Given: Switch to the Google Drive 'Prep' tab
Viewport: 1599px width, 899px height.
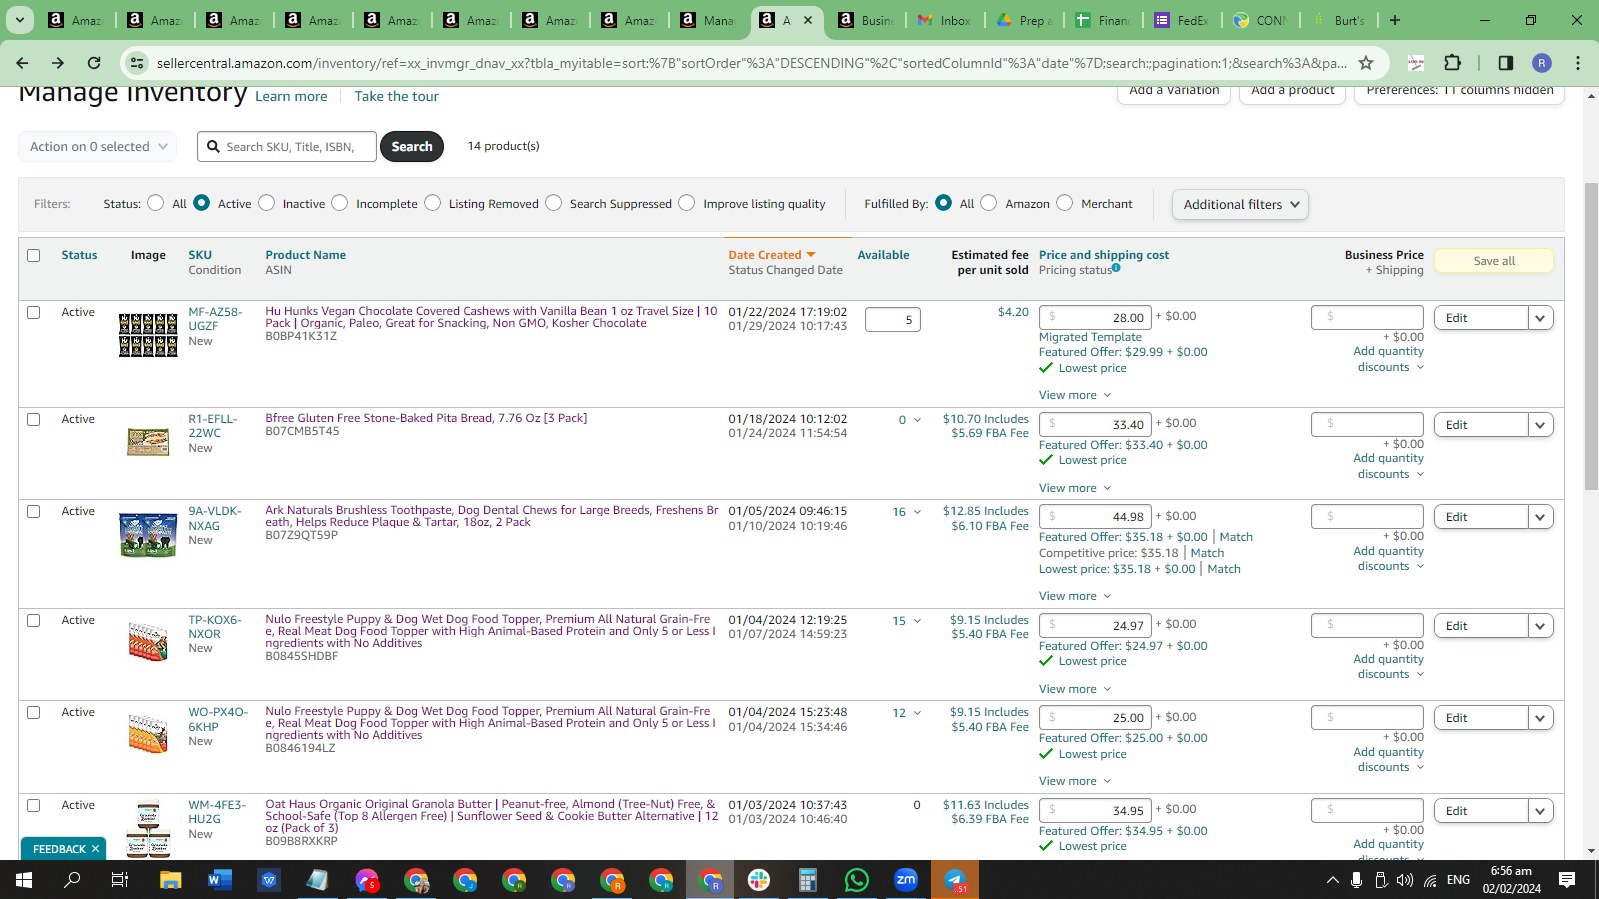Looking at the screenshot, I should pos(1023,20).
